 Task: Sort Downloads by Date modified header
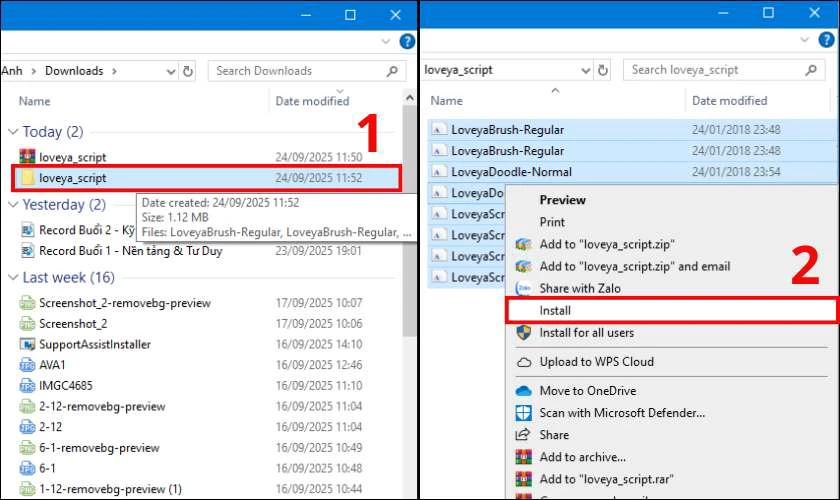pos(312,101)
